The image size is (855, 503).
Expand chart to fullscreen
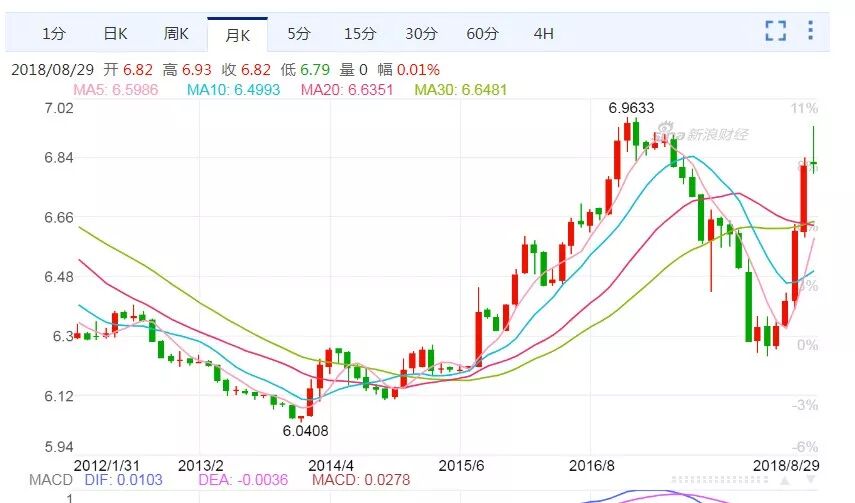[x=775, y=31]
